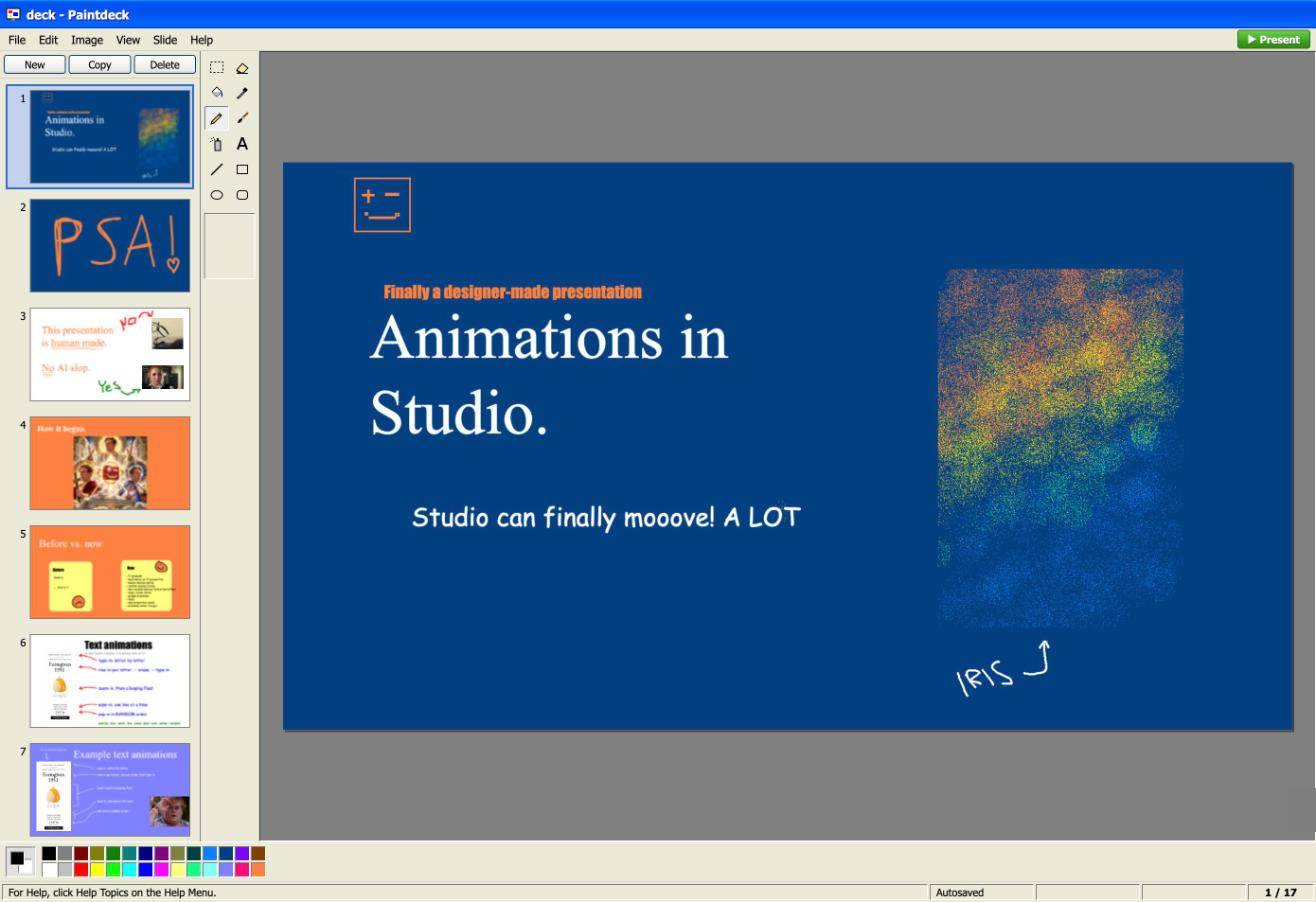This screenshot has height=902, width=1316.
Task: Click the Copy slide button
Action: coord(100,64)
